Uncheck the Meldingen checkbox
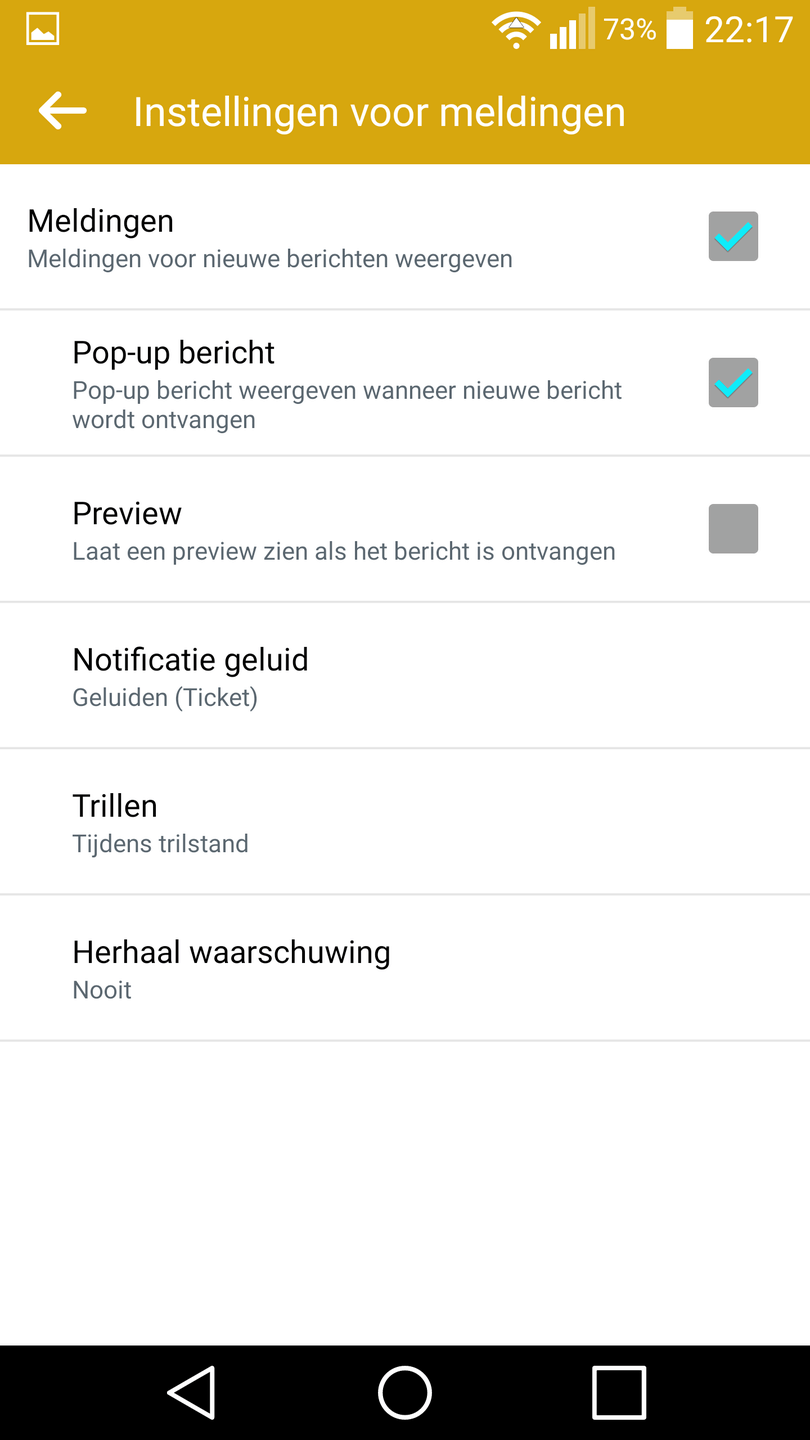 pos(733,237)
